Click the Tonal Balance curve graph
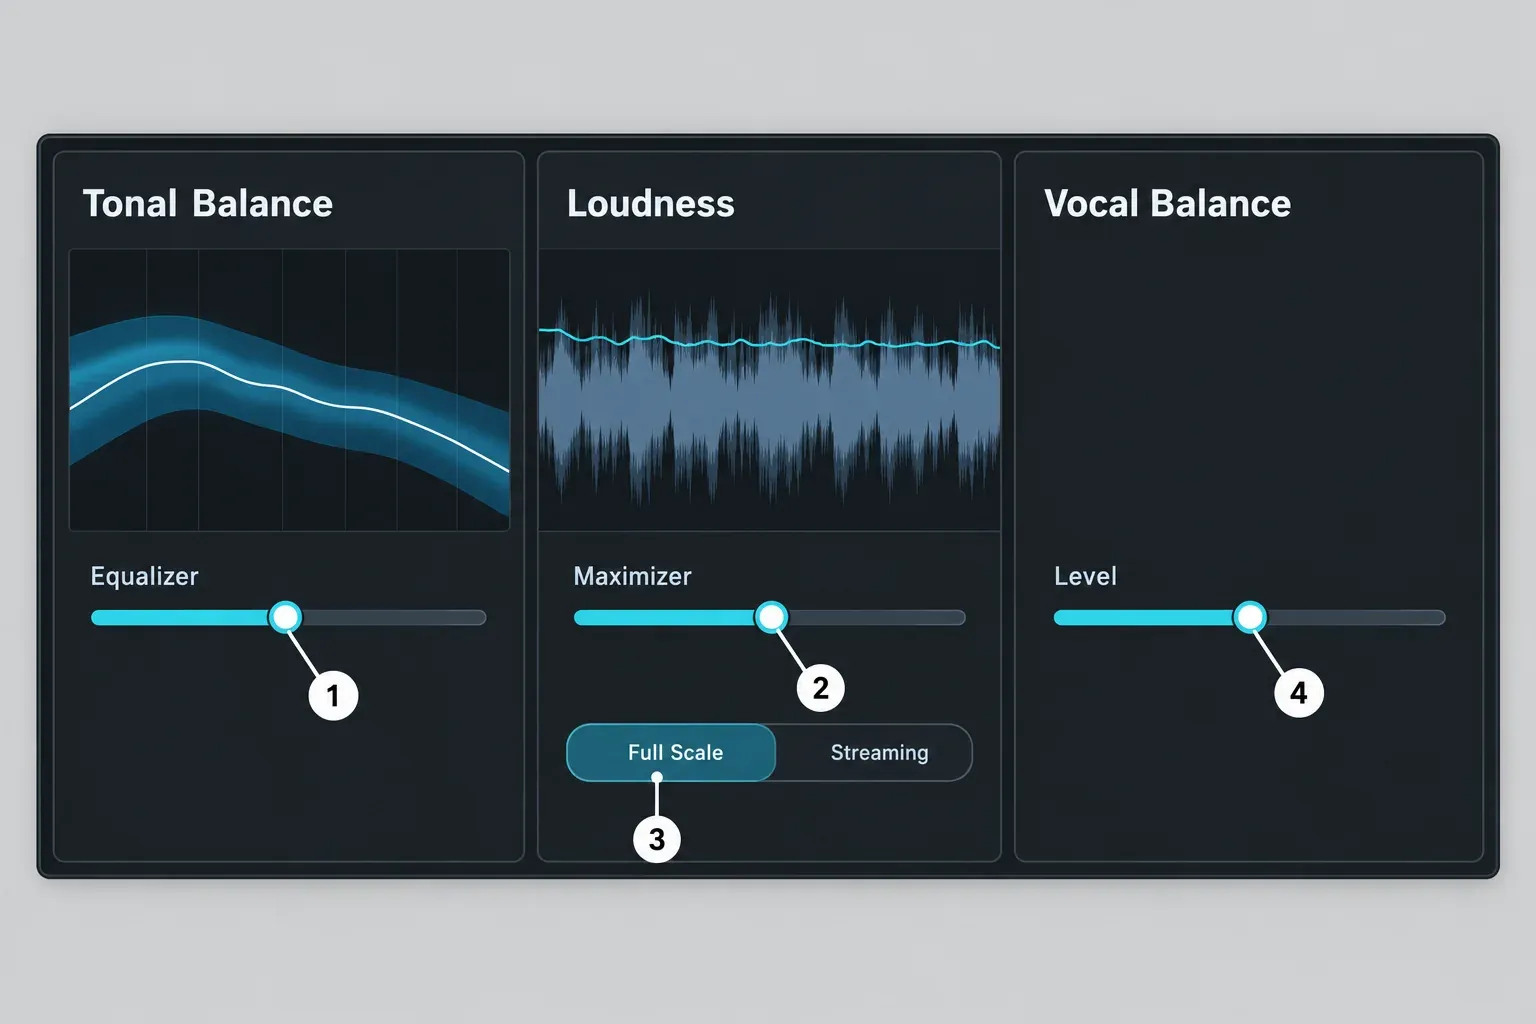The image size is (1536, 1024). 289,390
